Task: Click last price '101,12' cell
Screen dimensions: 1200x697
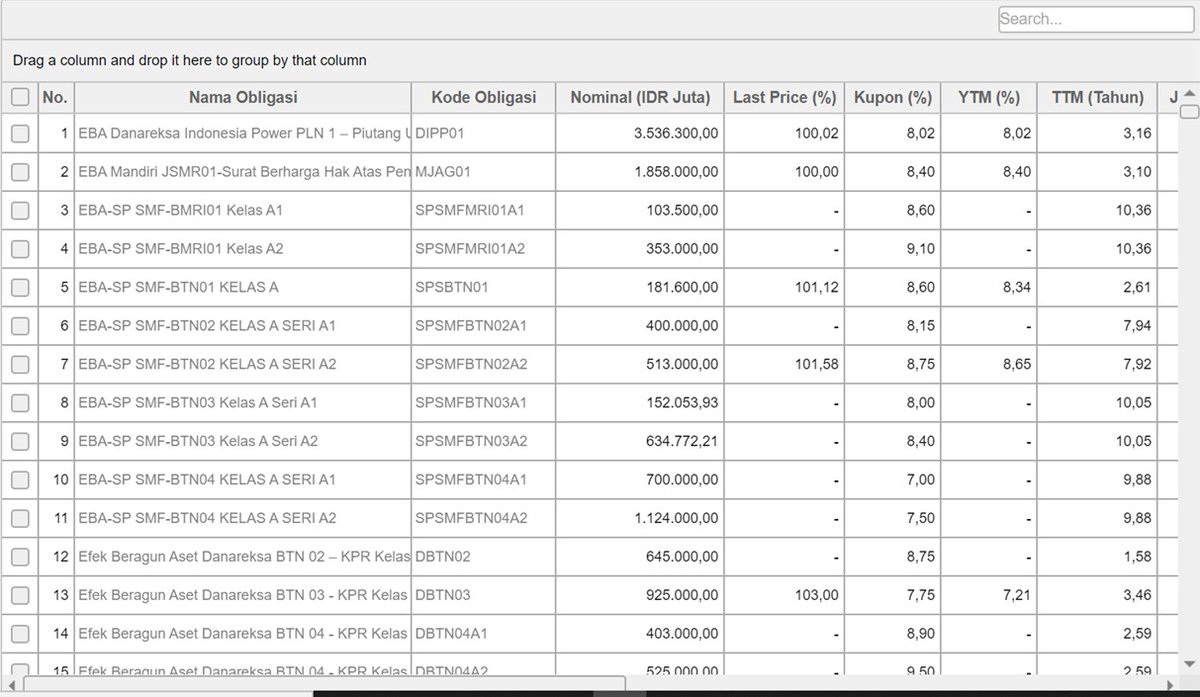Action: 785,287
